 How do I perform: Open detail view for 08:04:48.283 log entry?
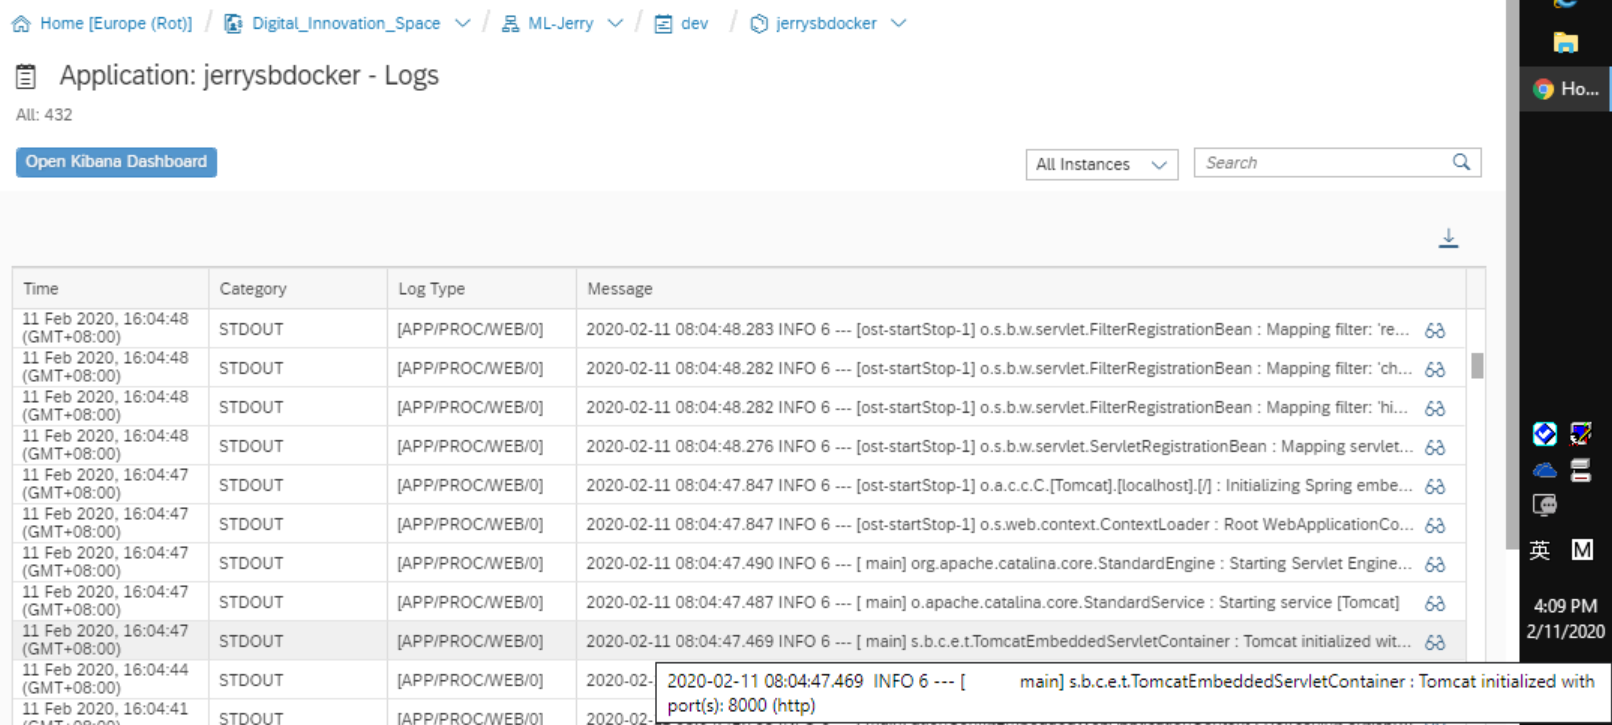[x=1435, y=330]
